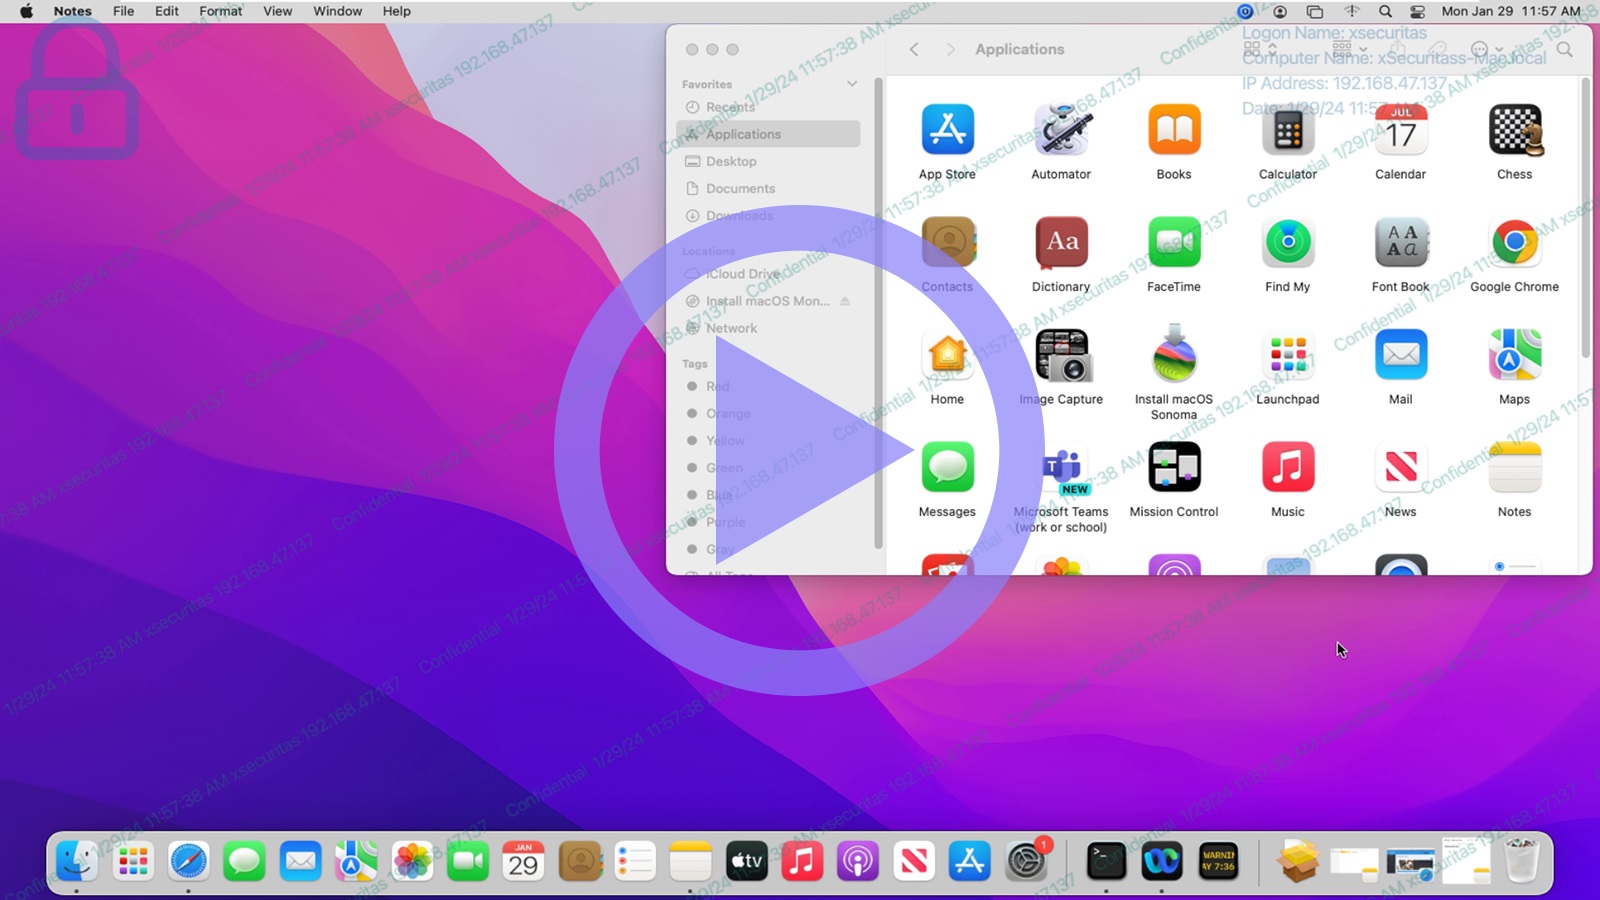This screenshot has height=900, width=1600.
Task: Open the Format menu
Action: [220, 11]
